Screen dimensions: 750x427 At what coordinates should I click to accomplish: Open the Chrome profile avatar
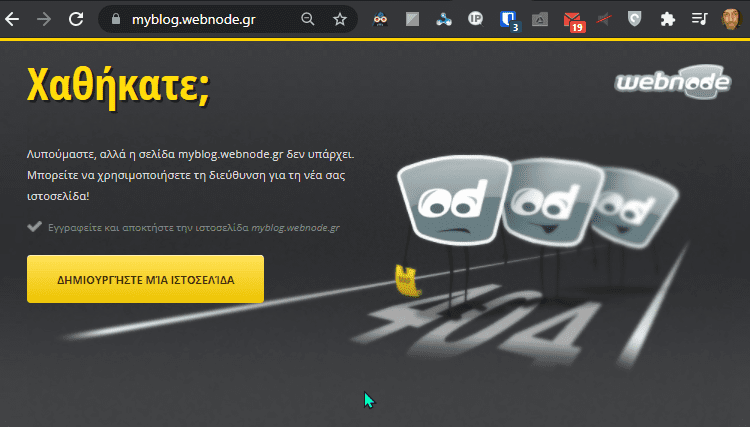point(731,19)
